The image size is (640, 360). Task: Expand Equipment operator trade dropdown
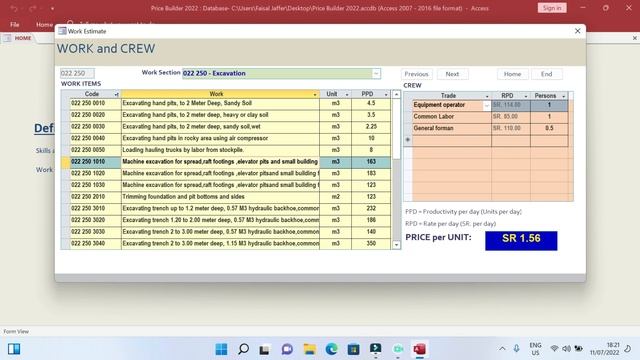(x=487, y=105)
